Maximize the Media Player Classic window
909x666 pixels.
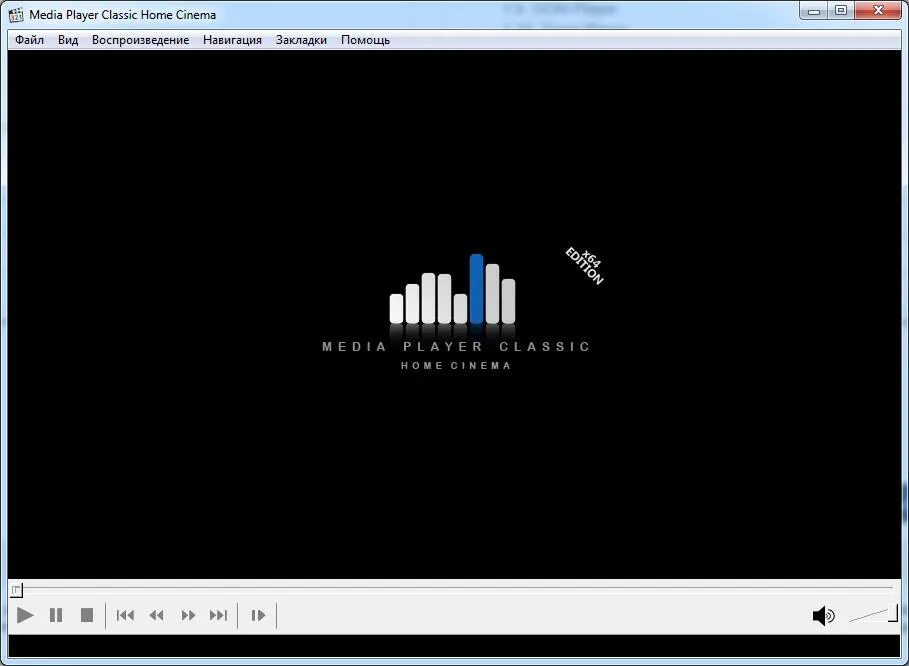click(x=841, y=10)
